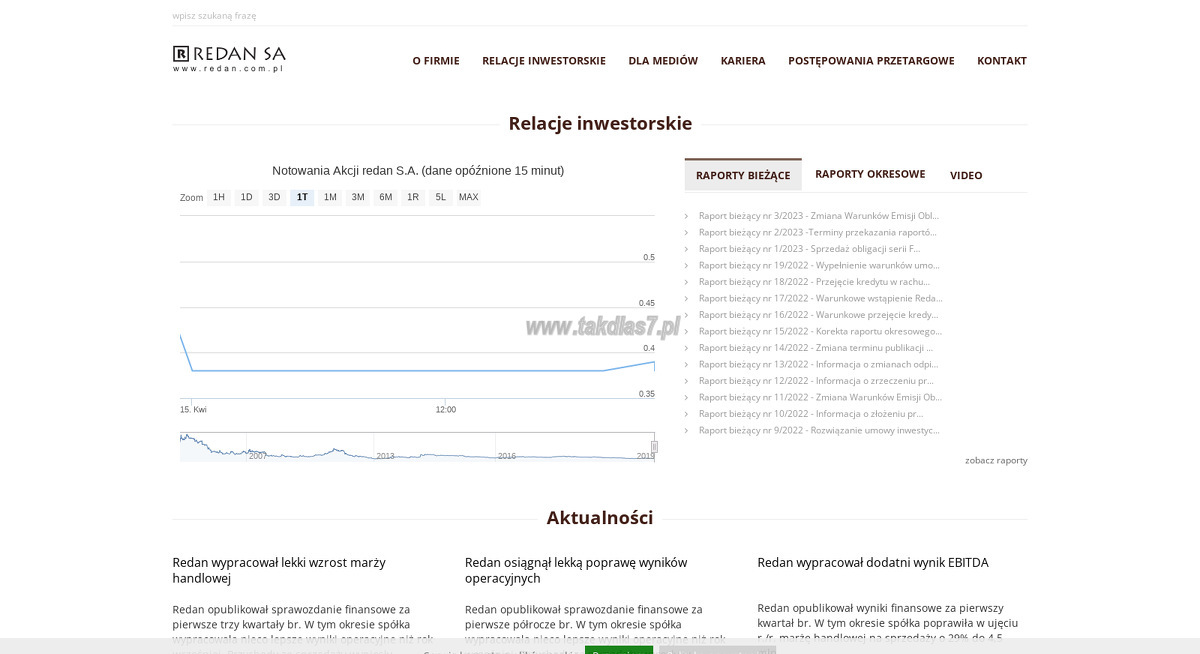Switch to RAPORTY BIEŻĄCE tab
Image resolution: width=1200 pixels, height=654 pixels.
743,175
